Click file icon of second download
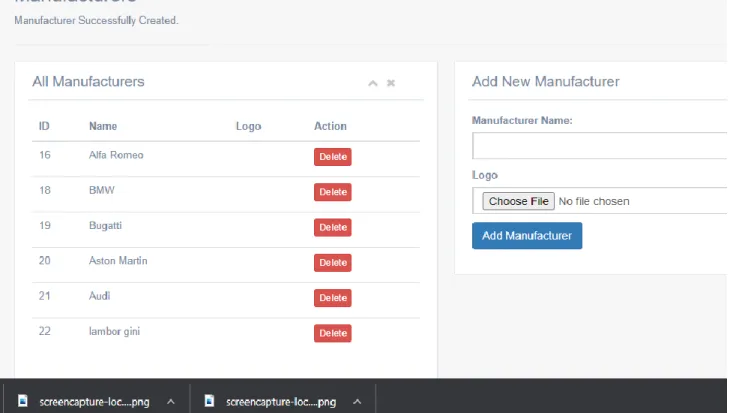The height and width of the screenshot is (413, 730). coord(209,401)
